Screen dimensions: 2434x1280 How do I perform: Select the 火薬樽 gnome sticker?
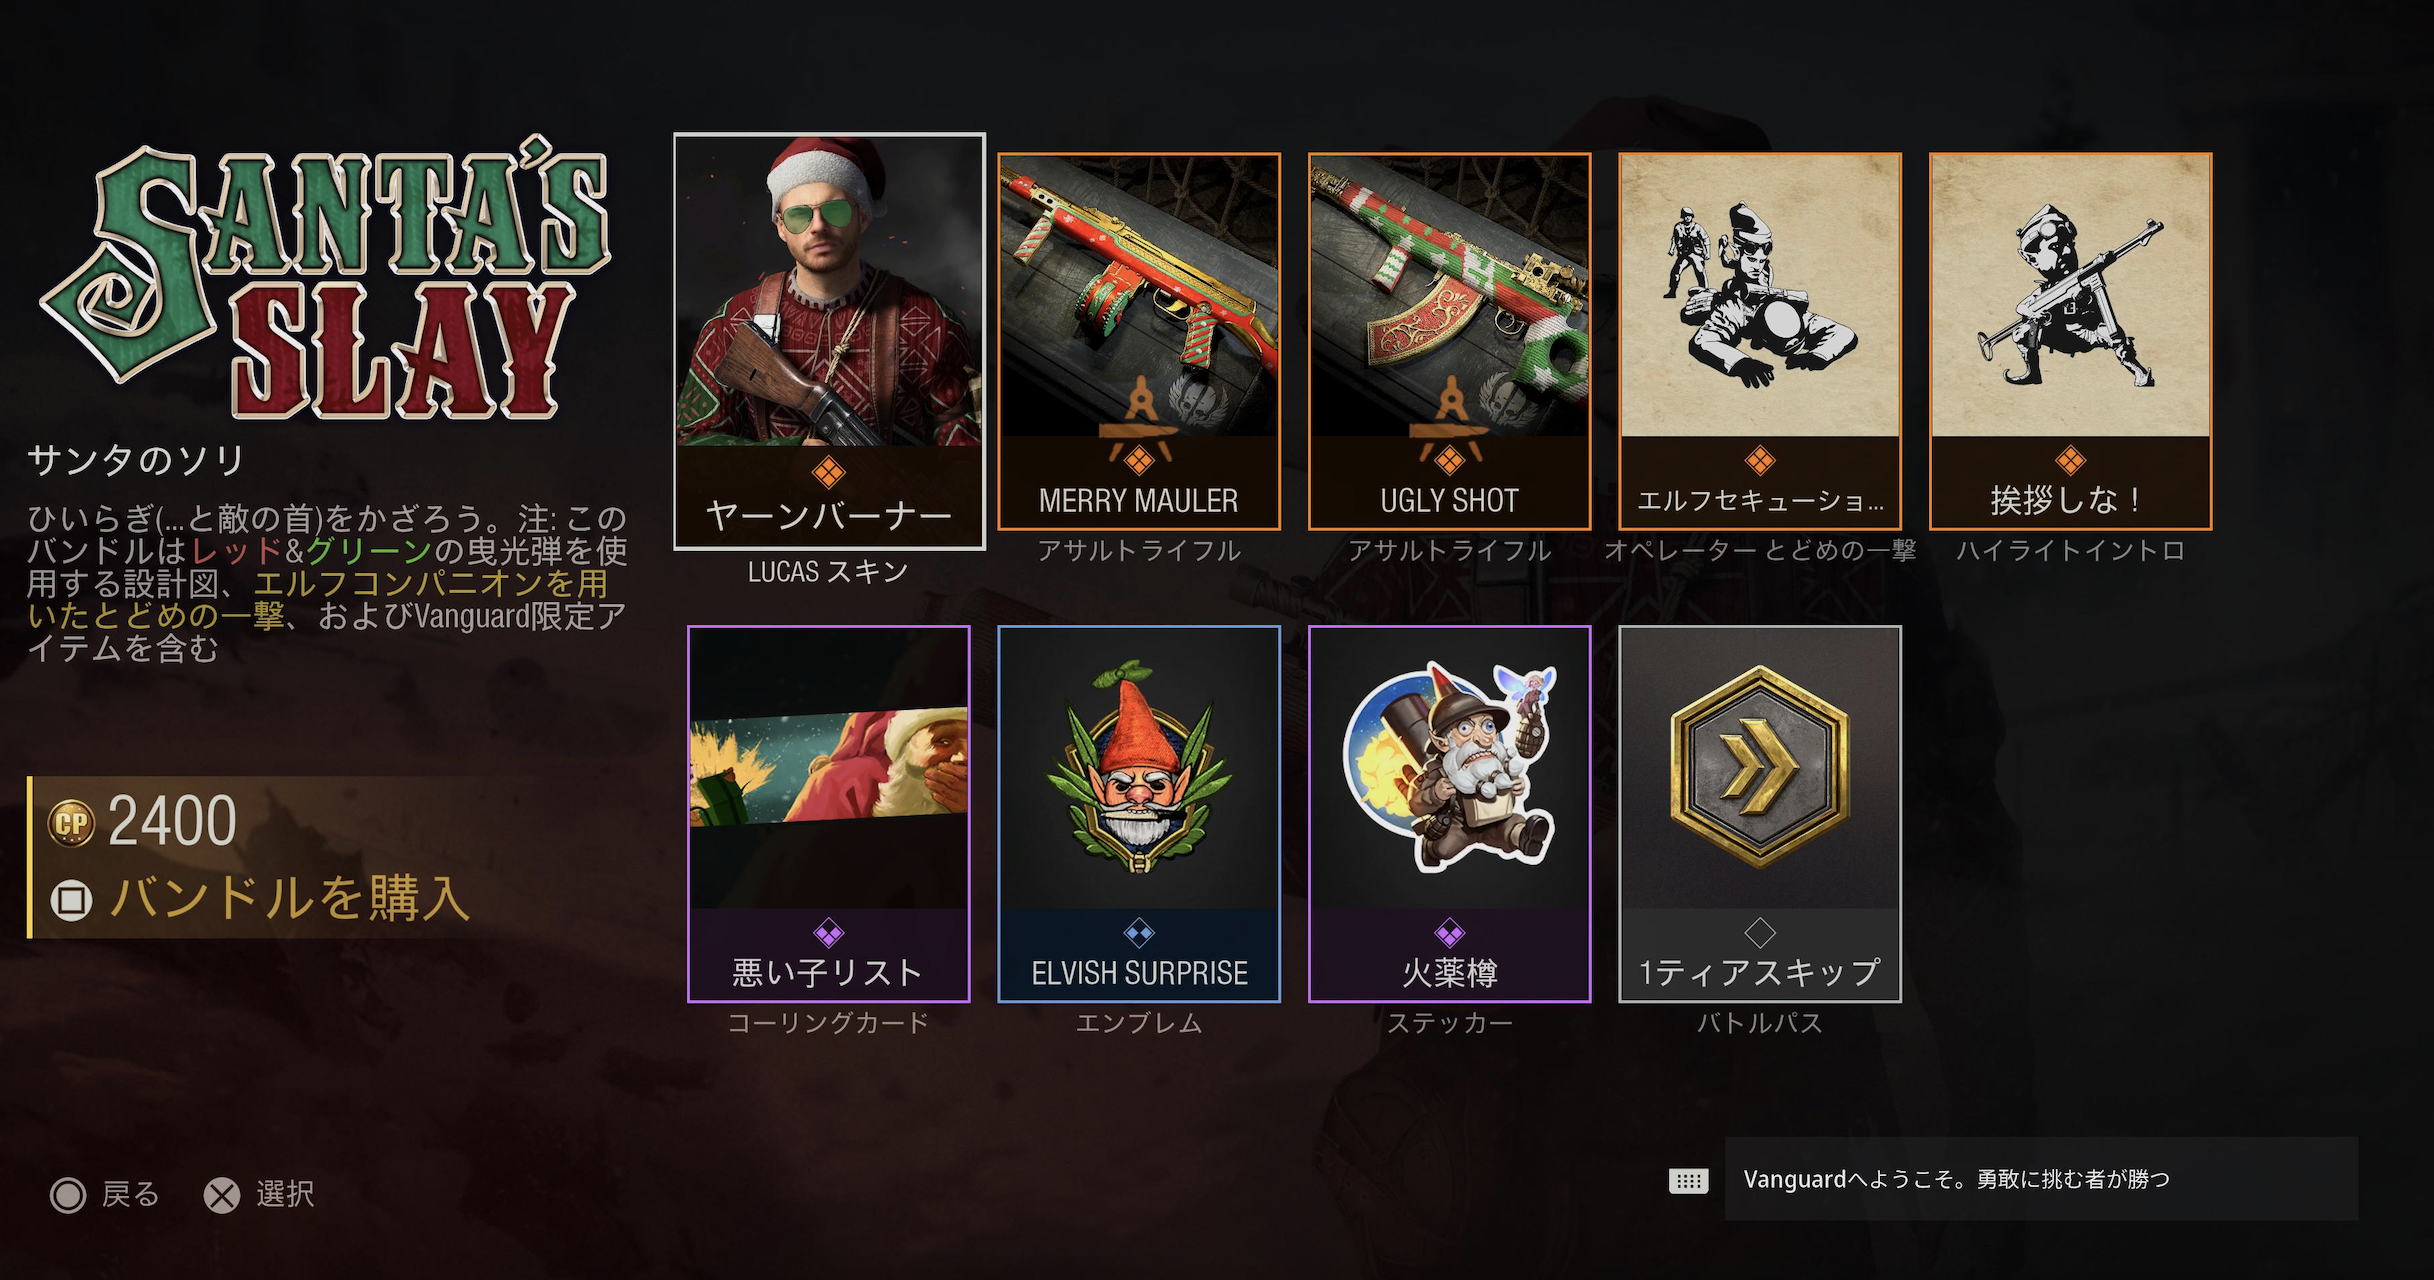click(x=1449, y=814)
